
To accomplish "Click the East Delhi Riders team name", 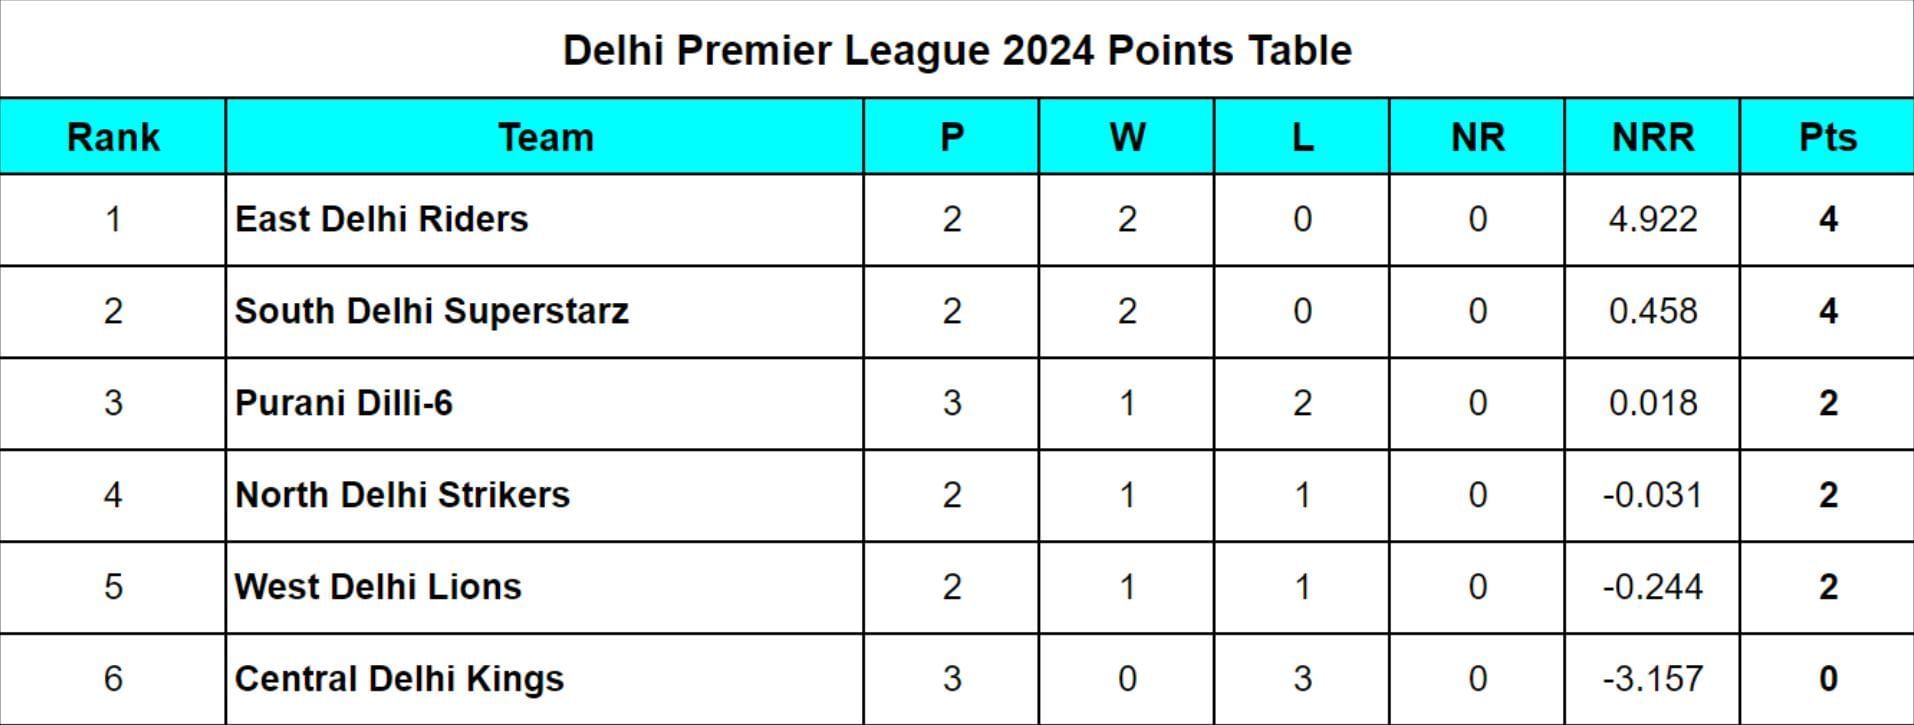I will coord(381,219).
